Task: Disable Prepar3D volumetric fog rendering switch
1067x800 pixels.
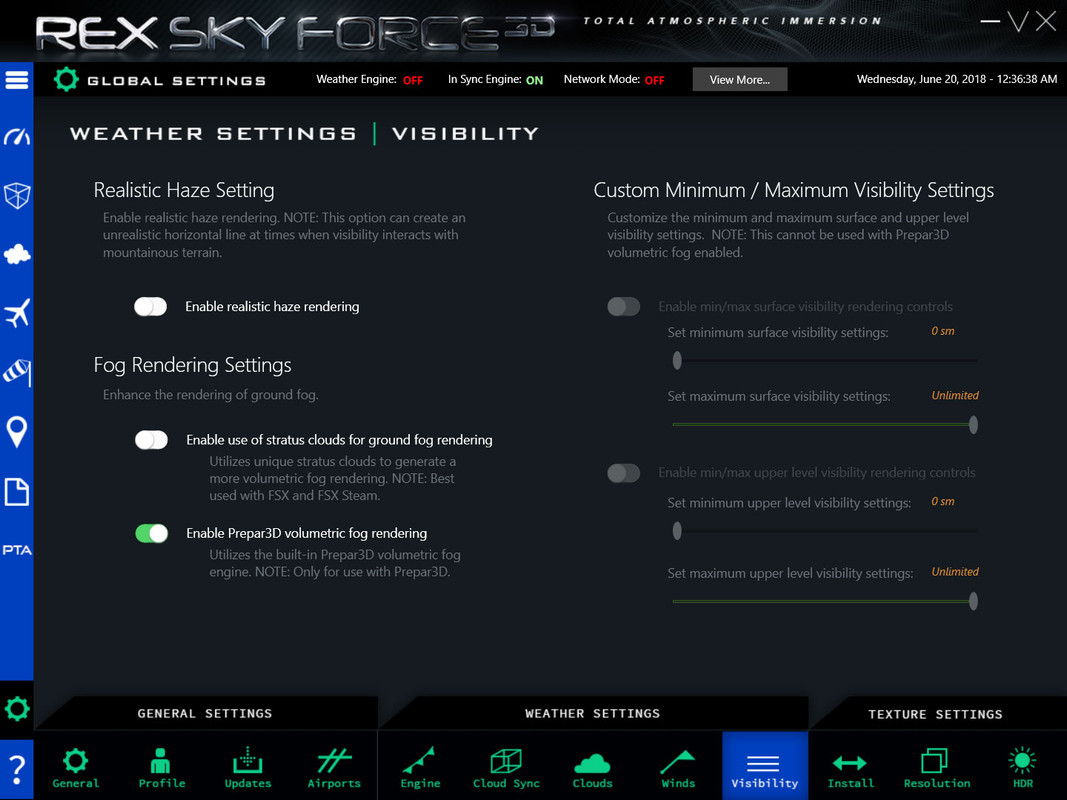Action: 151,533
